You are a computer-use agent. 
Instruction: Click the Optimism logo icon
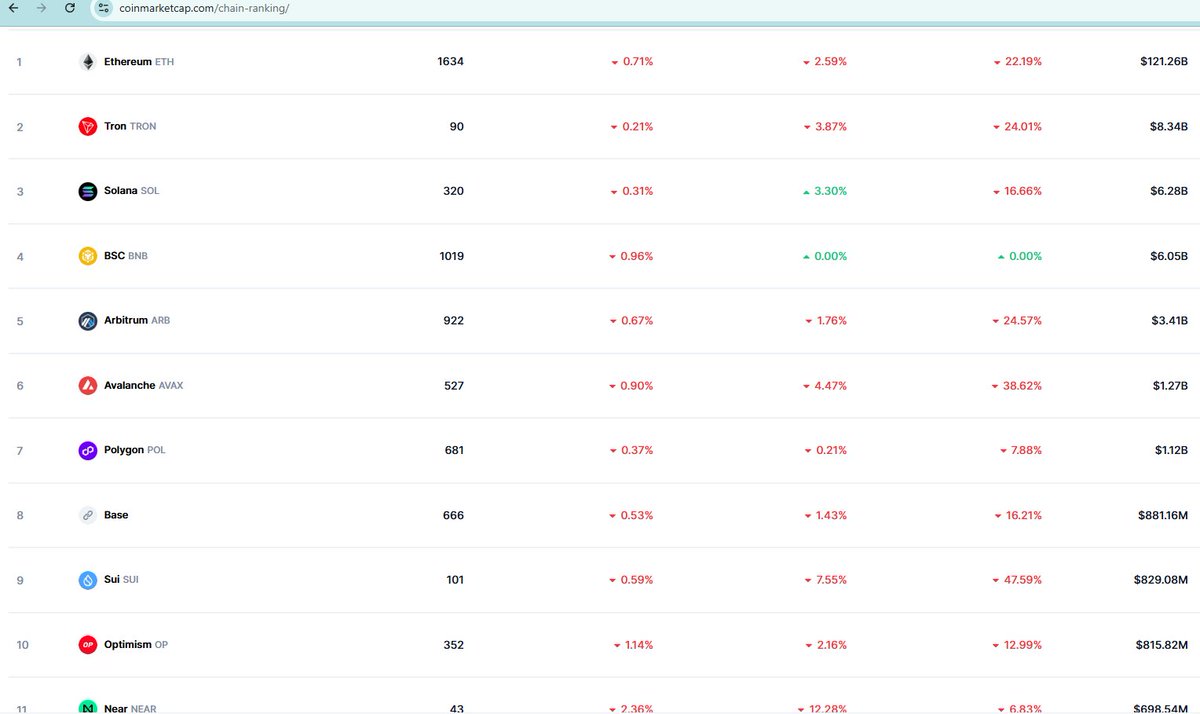88,645
